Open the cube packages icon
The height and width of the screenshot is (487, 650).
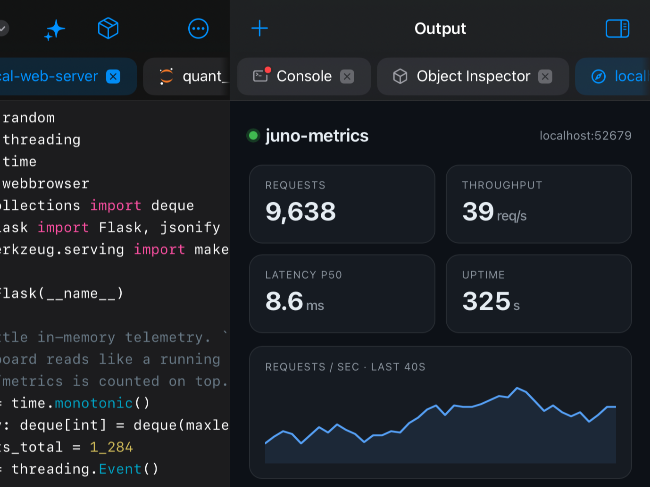click(108, 29)
